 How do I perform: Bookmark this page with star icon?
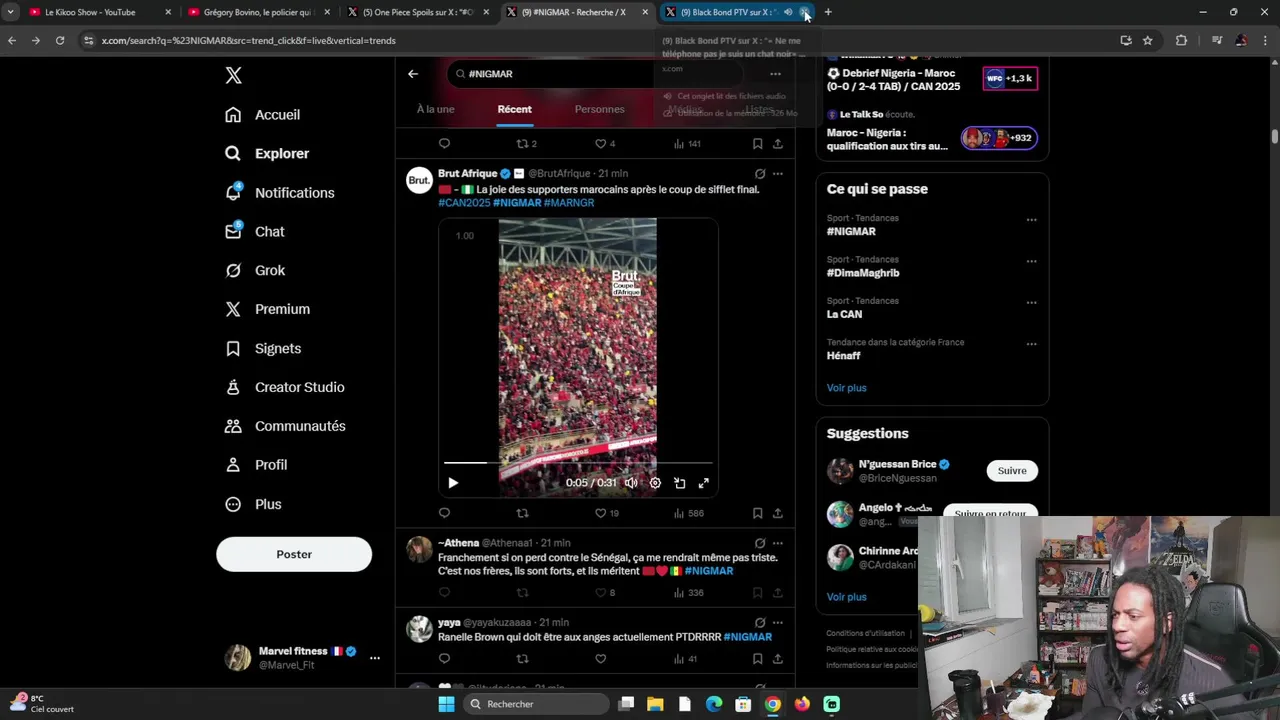(1148, 40)
